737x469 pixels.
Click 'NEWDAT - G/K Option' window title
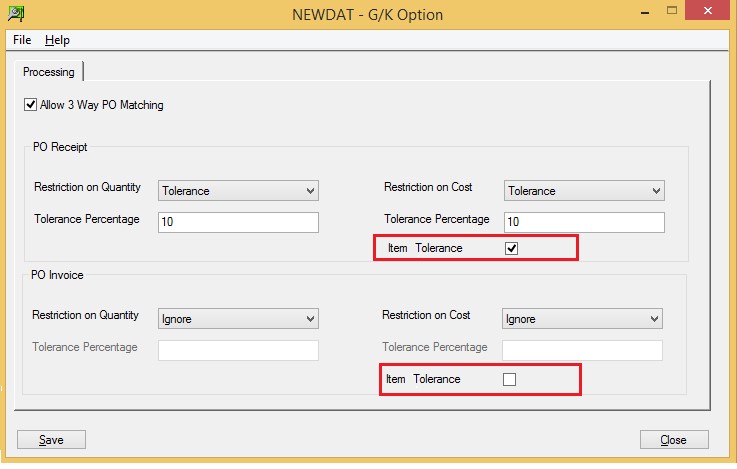pyautogui.click(x=368, y=15)
